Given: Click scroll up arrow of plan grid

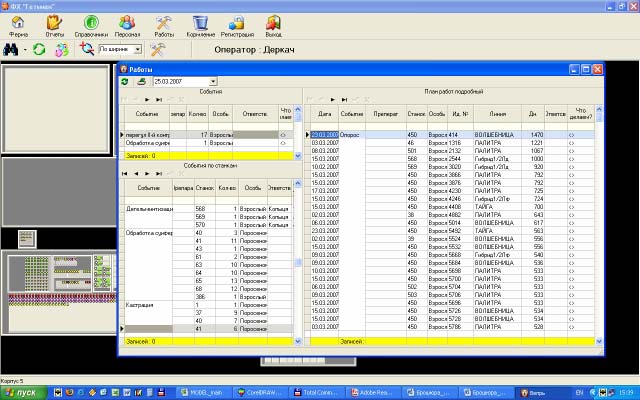Looking at the screenshot, I should (599, 109).
